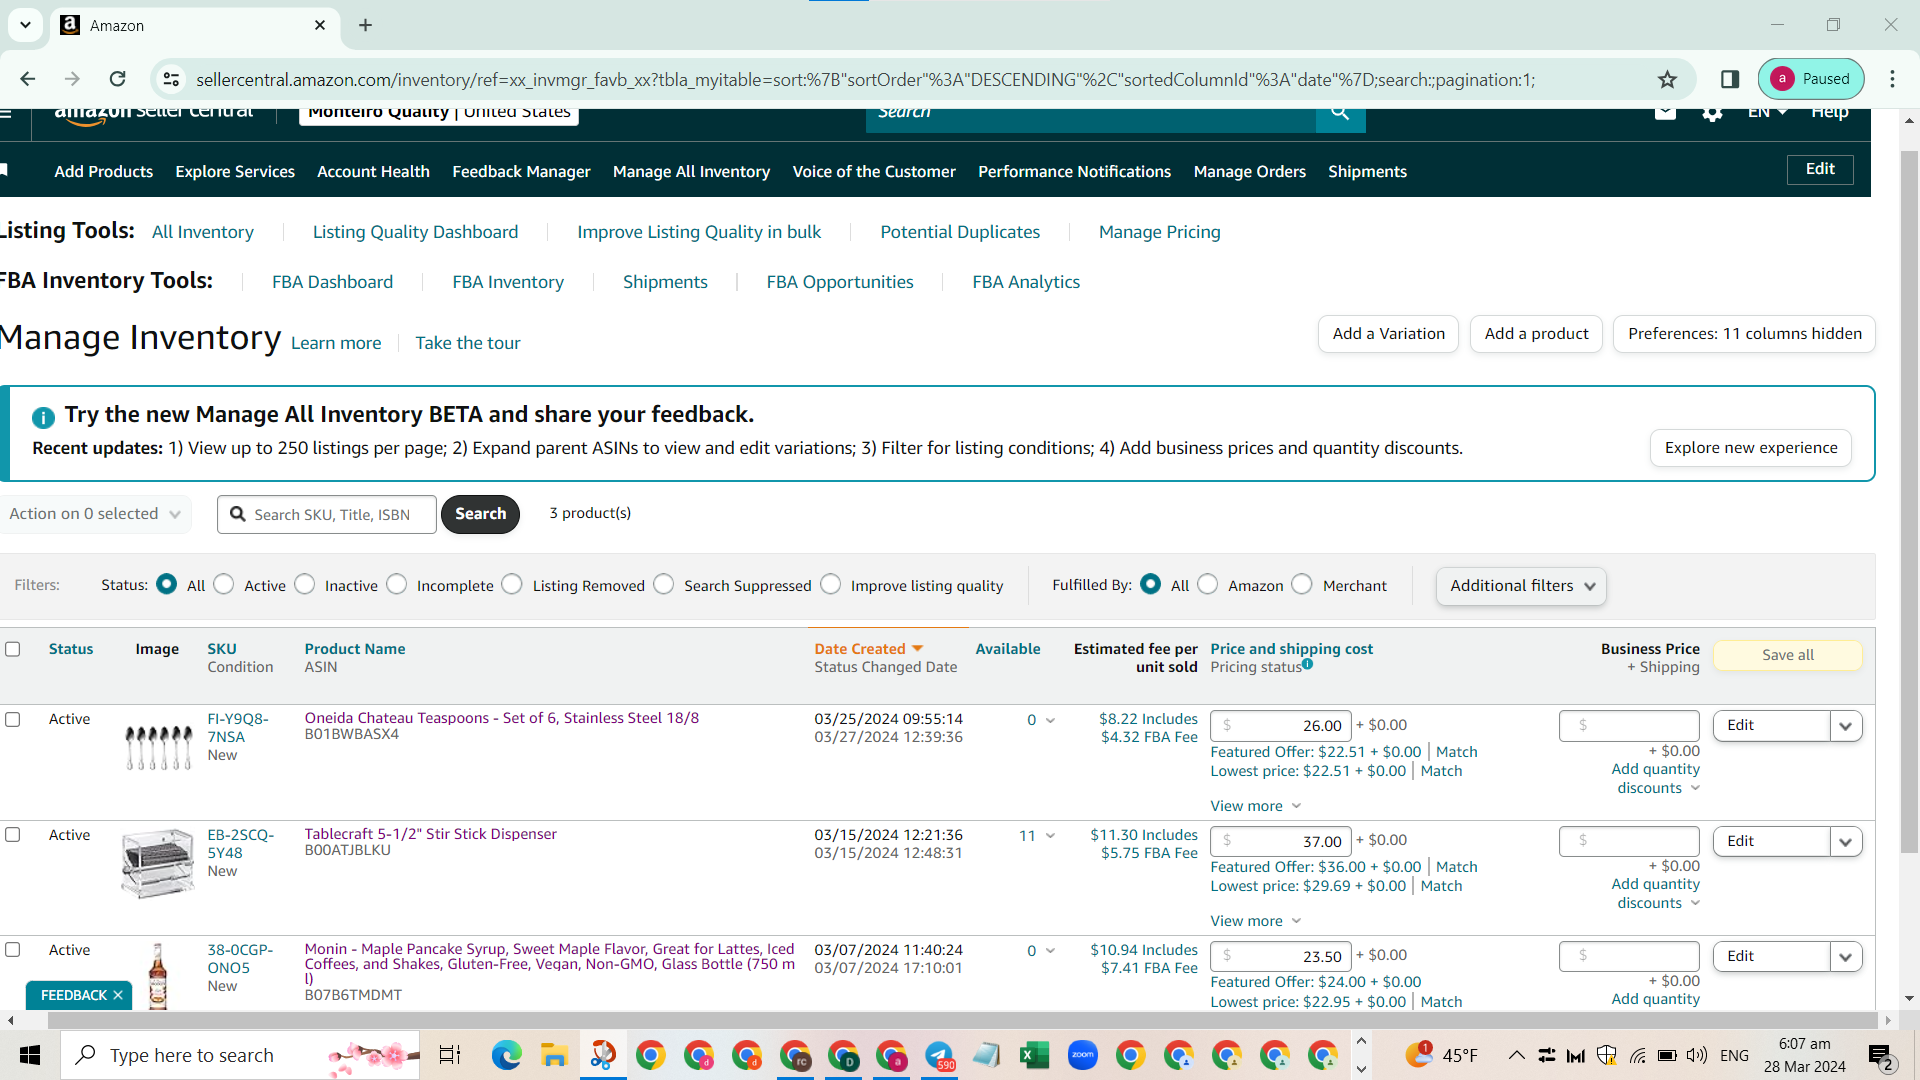Filter Fulfilled By Merchant radio
Viewport: 1920px width, 1080px height.
point(1302,584)
